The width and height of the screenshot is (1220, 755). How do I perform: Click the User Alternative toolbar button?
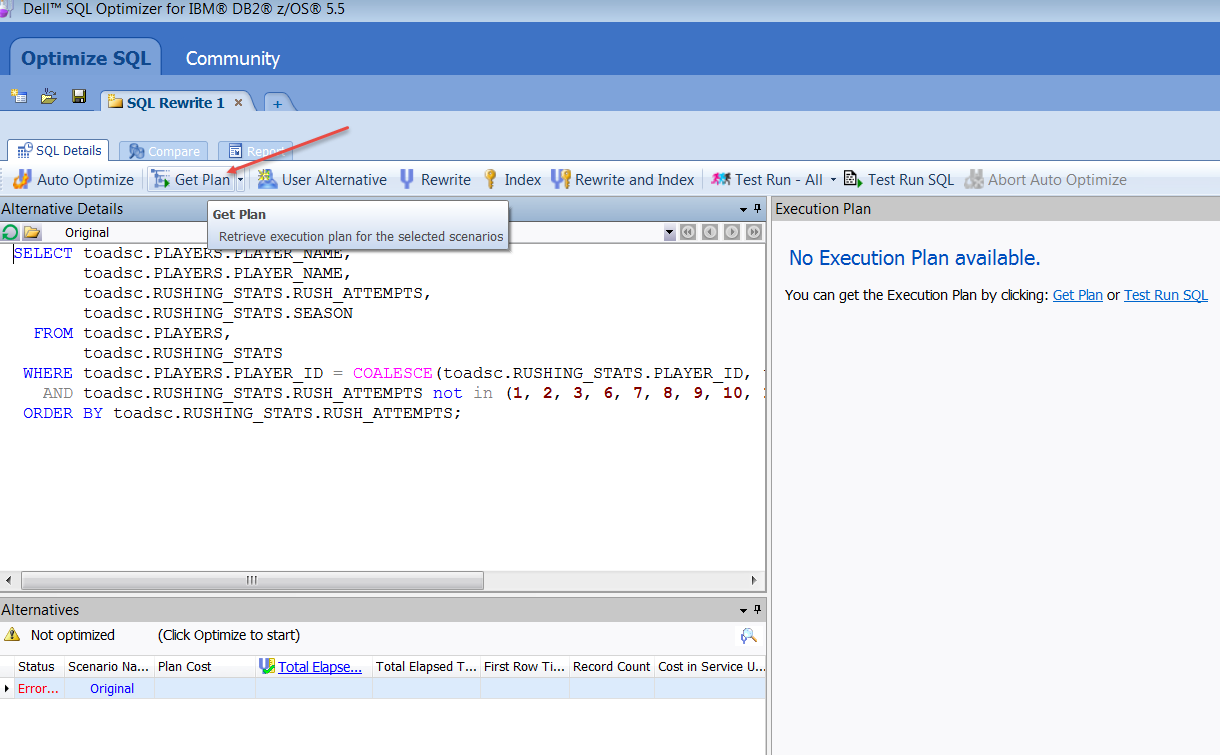click(322, 180)
